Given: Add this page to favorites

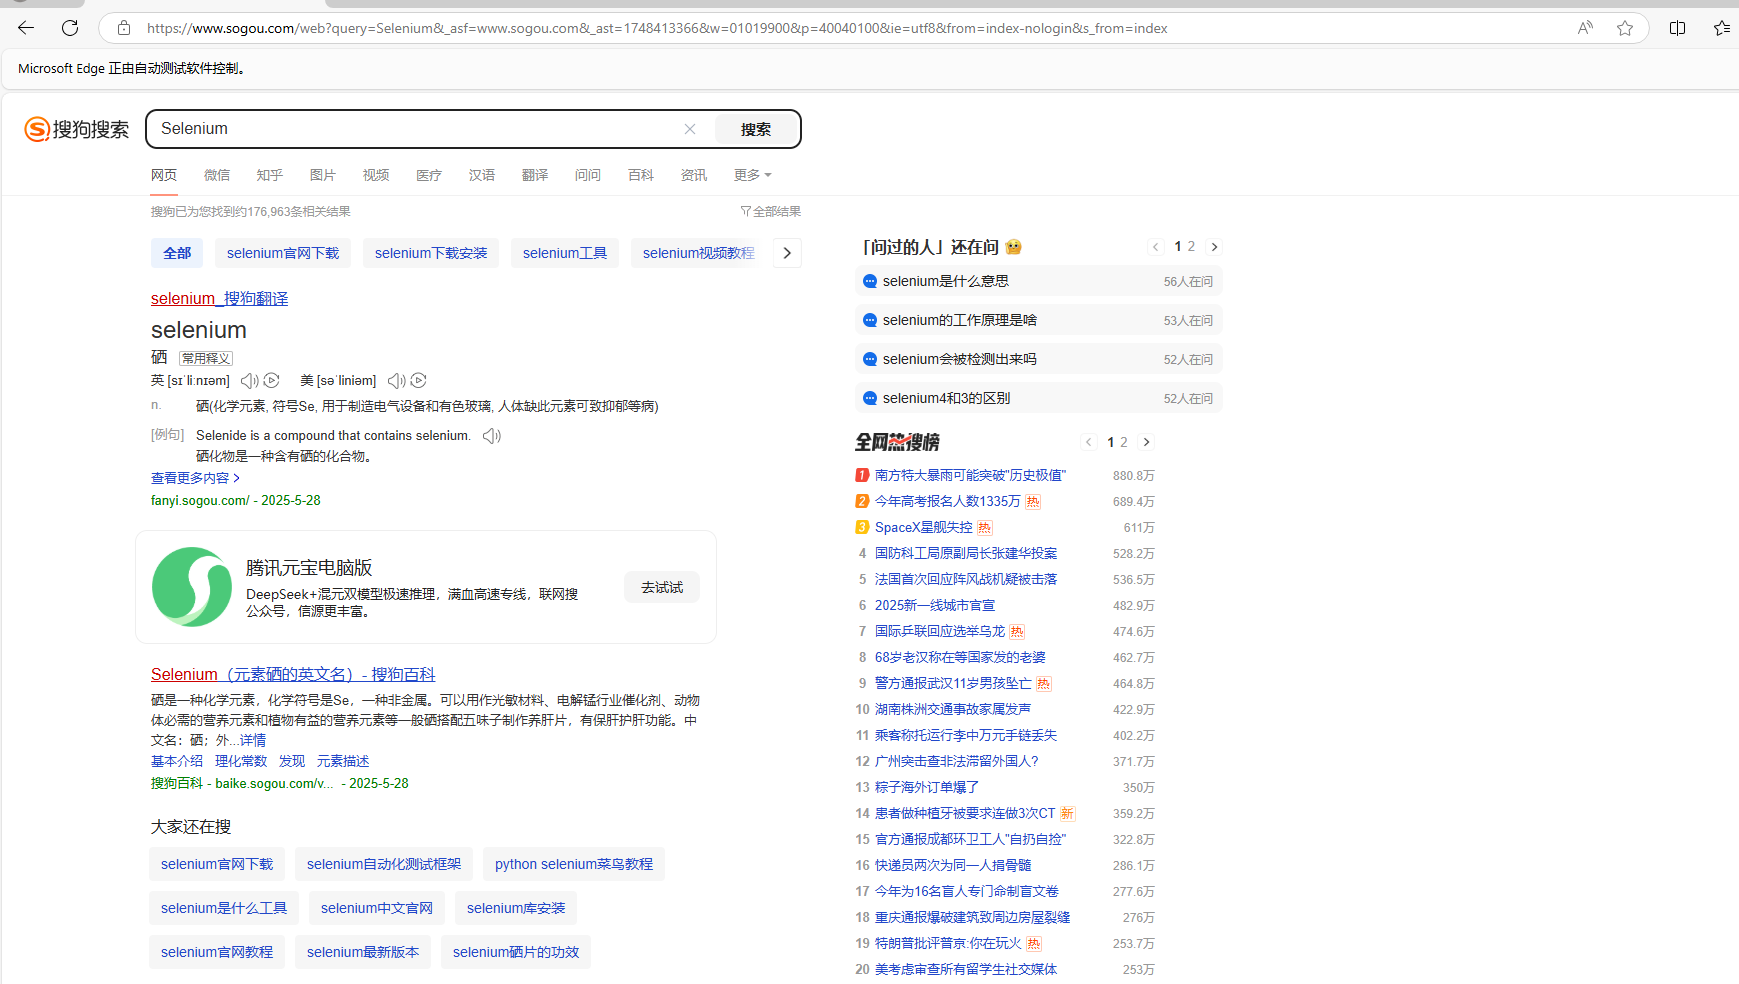Looking at the screenshot, I should [x=1625, y=28].
